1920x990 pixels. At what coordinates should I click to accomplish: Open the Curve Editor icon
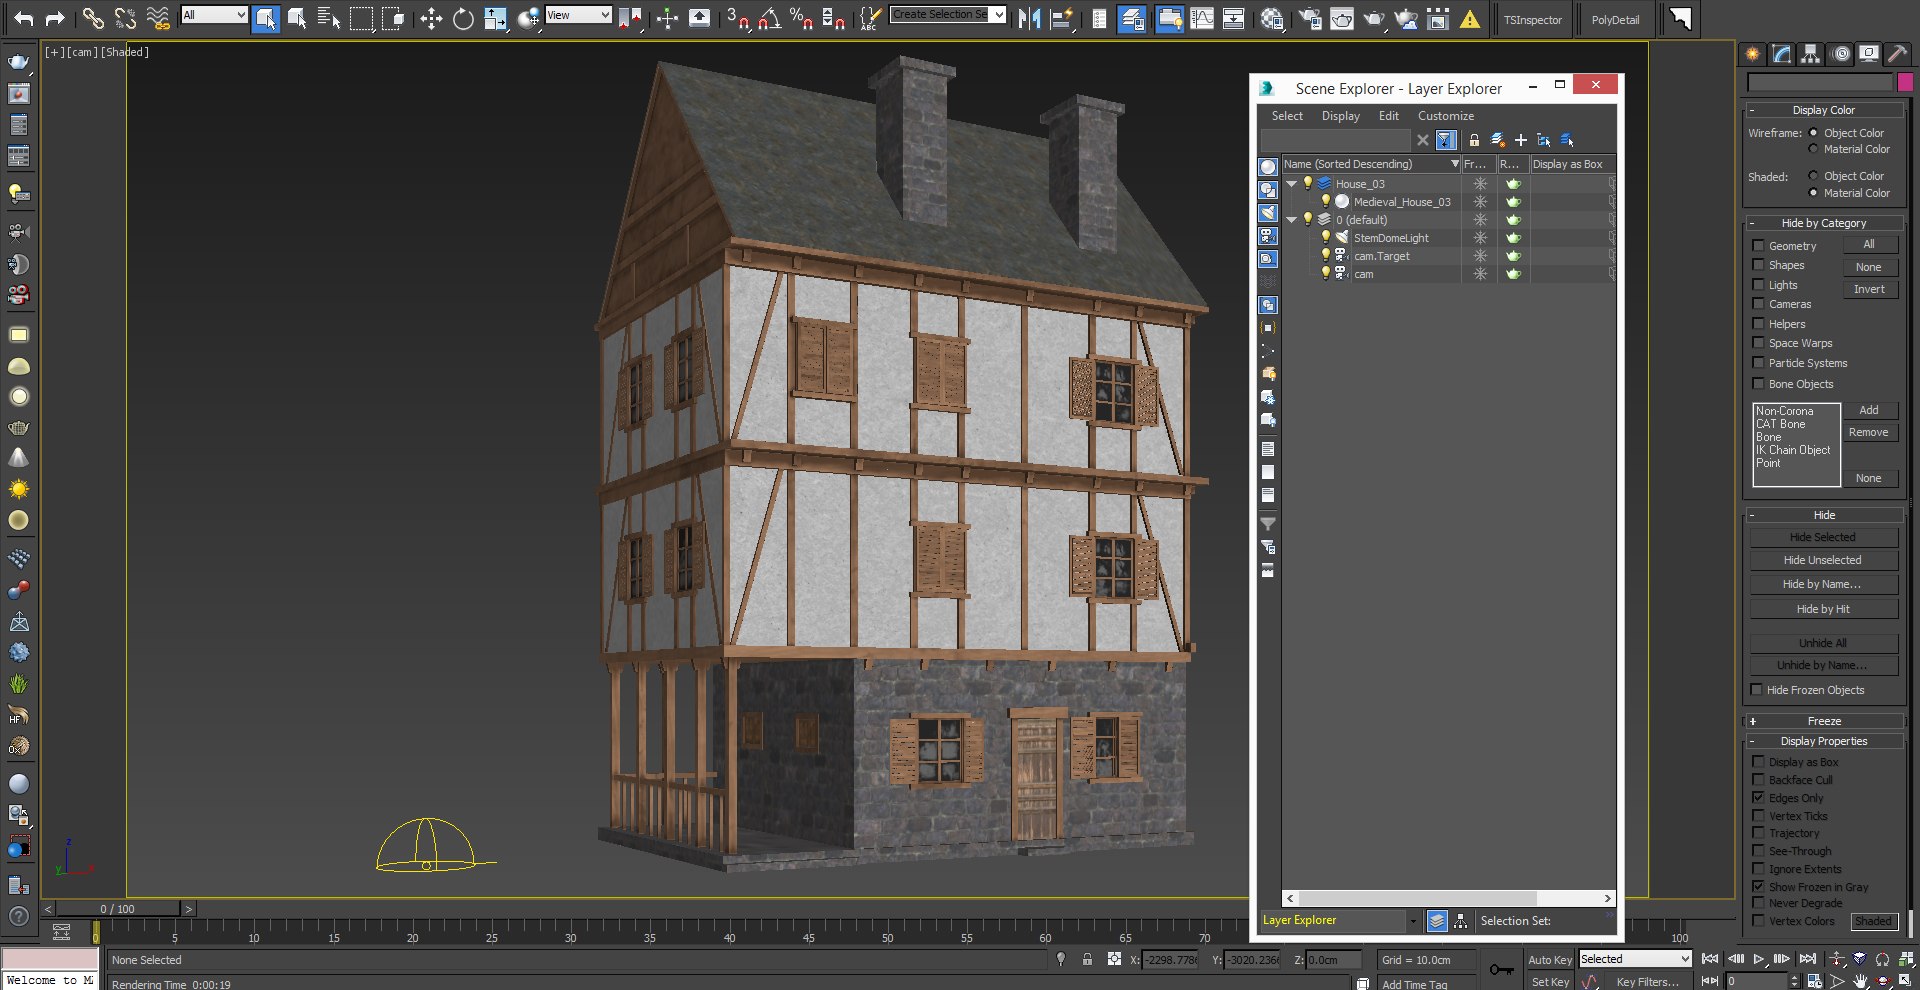tap(1202, 17)
